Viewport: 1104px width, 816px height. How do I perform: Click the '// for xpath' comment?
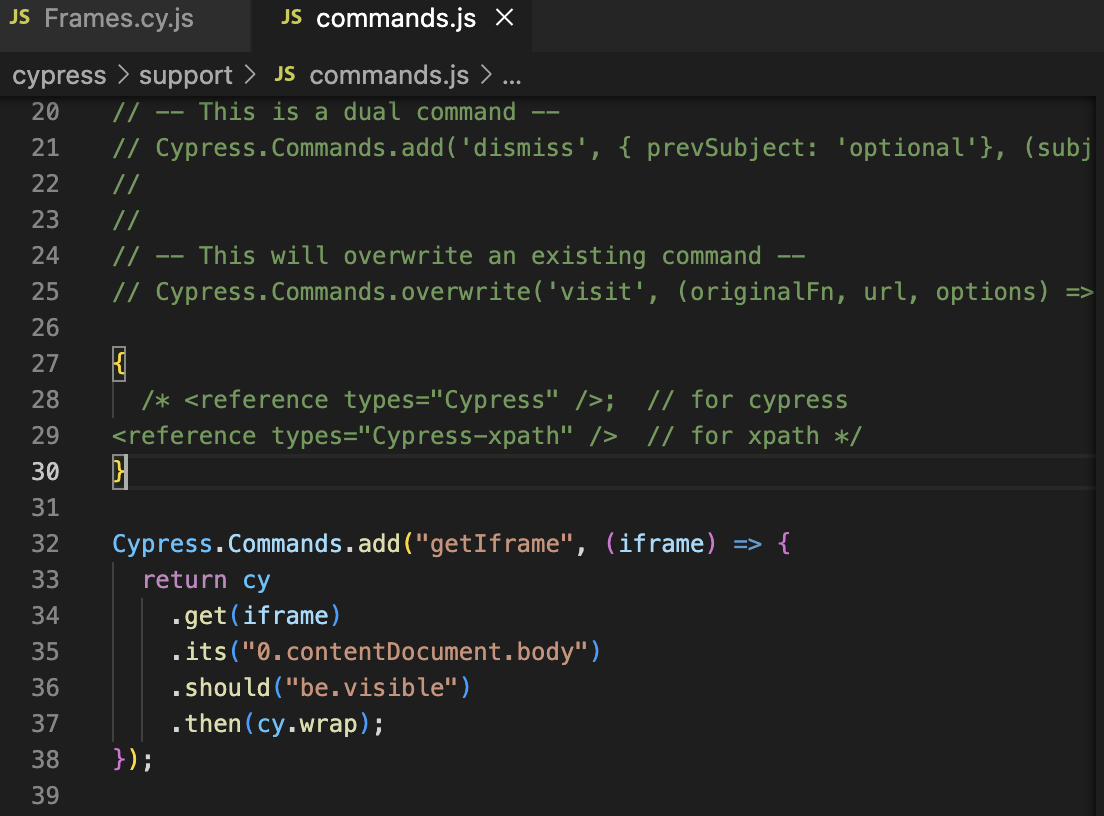click(732, 436)
